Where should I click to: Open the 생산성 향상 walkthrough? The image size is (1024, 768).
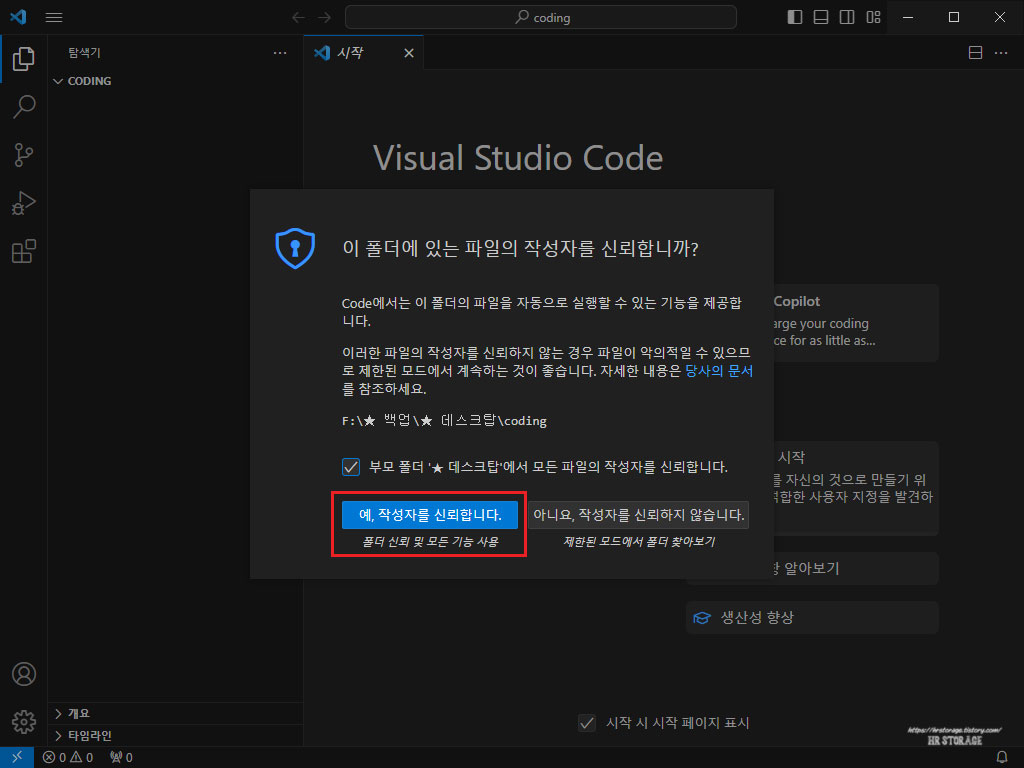click(x=812, y=618)
